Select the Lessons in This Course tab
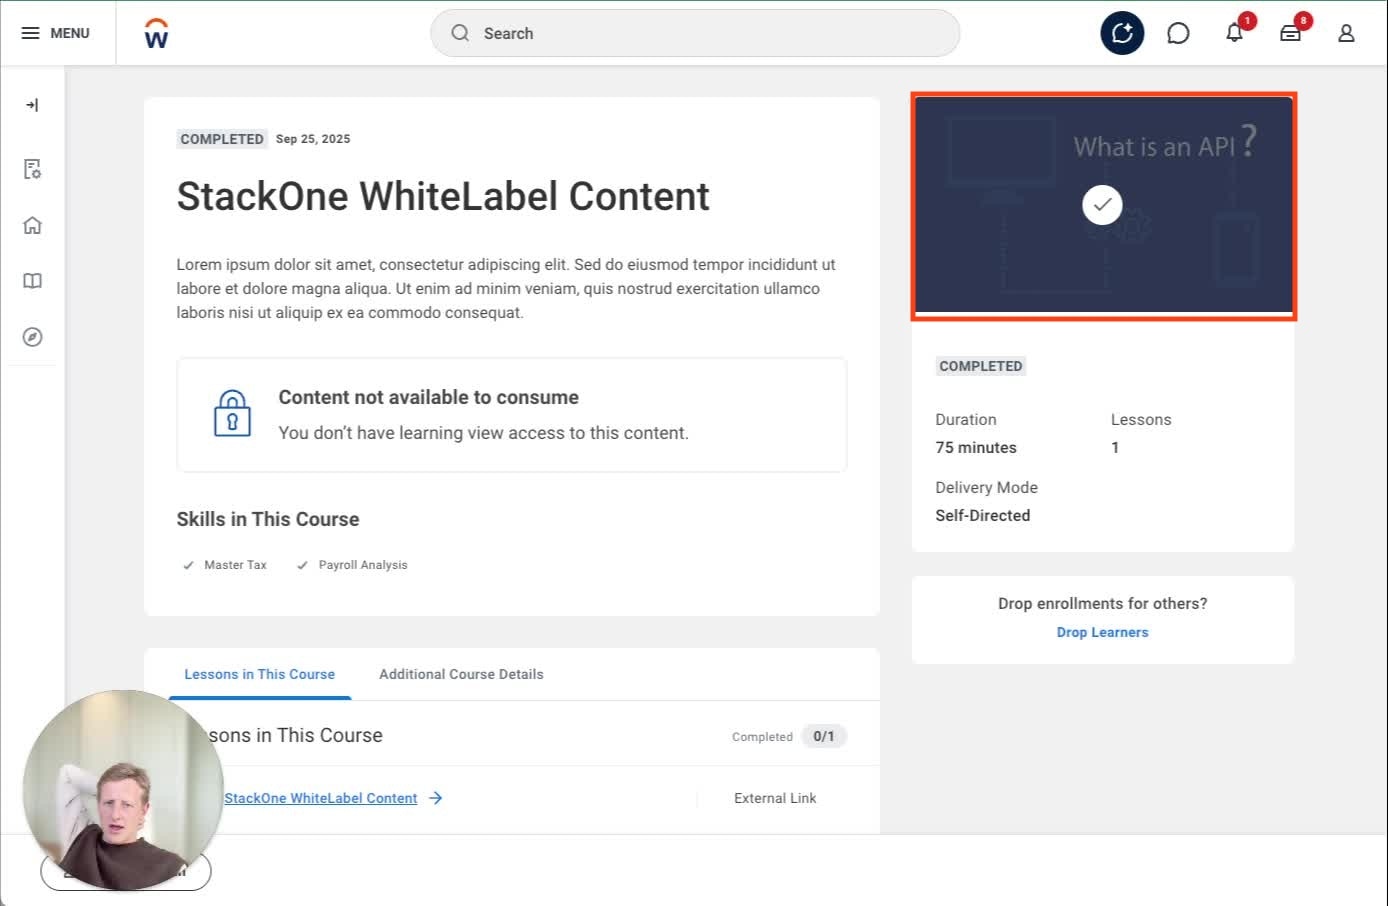 pos(259,674)
